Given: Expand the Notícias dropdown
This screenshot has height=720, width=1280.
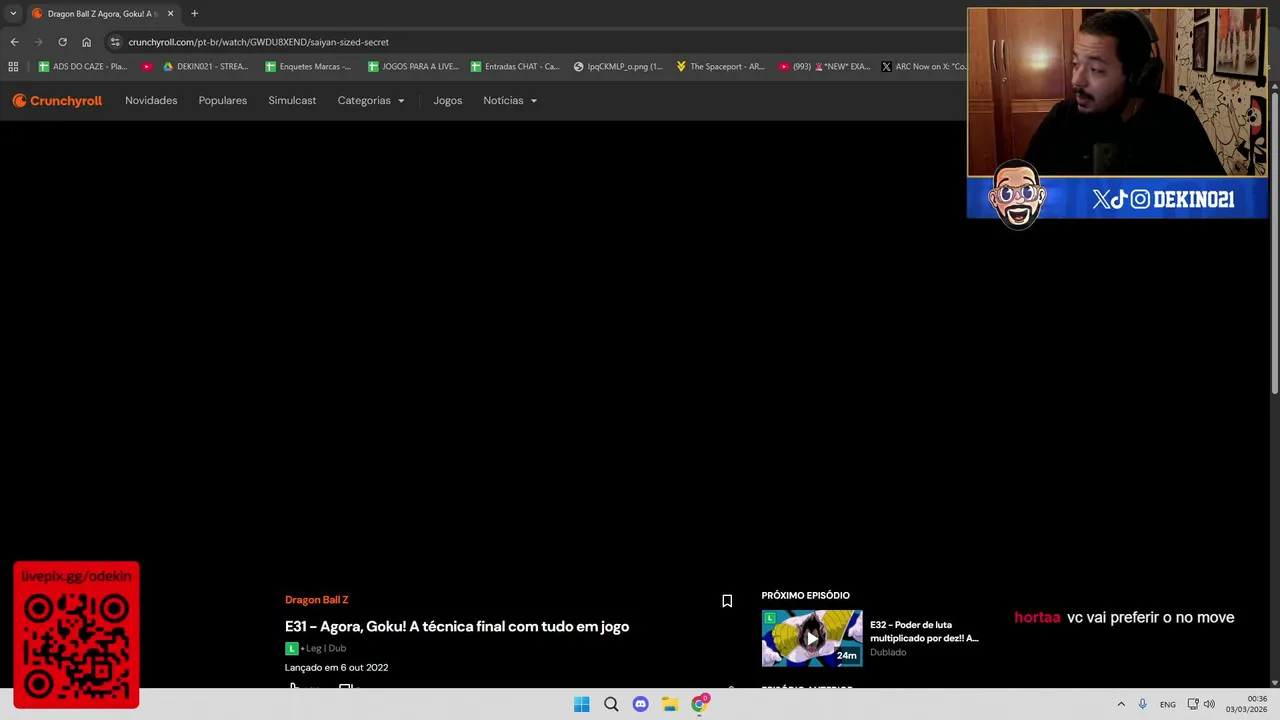Looking at the screenshot, I should point(510,100).
